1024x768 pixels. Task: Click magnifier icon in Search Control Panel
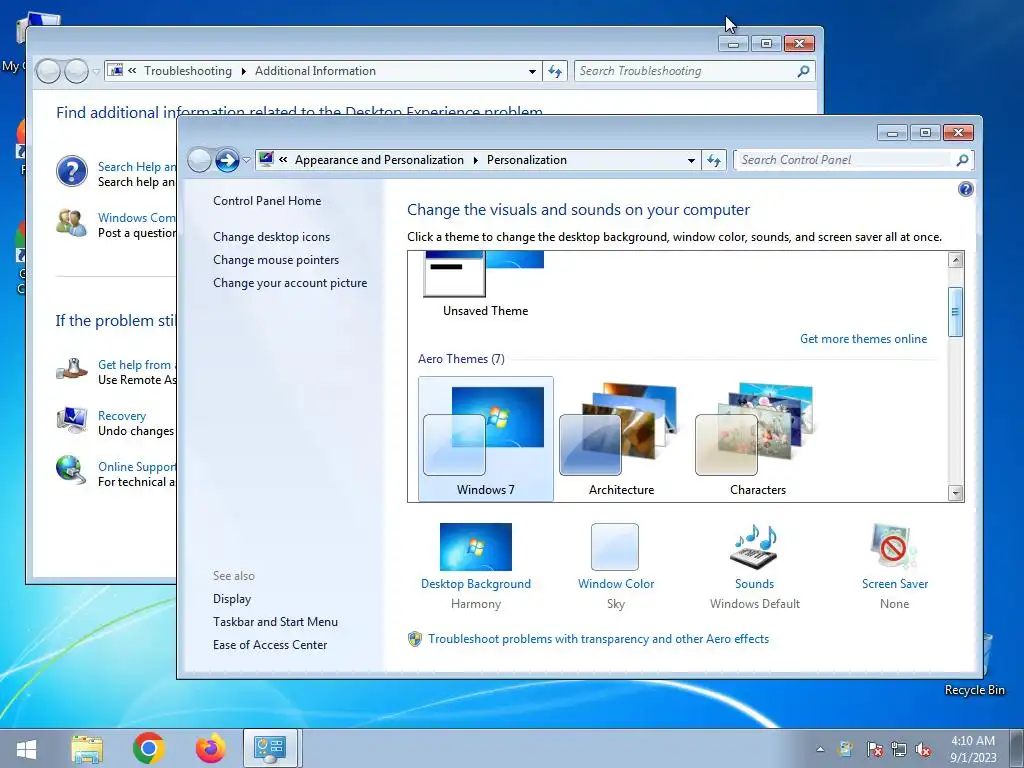[x=962, y=160]
